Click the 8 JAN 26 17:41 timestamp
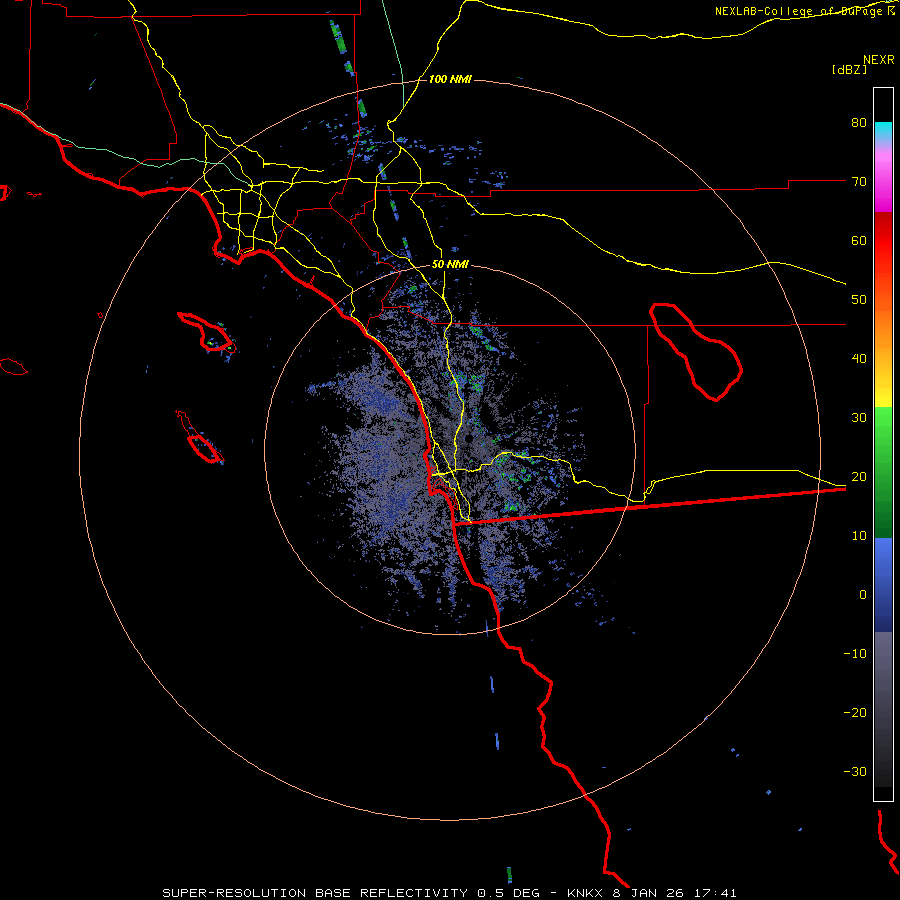The width and height of the screenshot is (900, 900). coord(675,893)
